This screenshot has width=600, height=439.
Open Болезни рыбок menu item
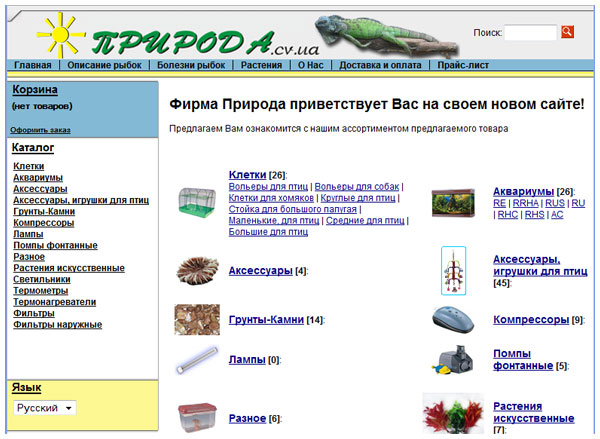pyautogui.click(x=191, y=65)
